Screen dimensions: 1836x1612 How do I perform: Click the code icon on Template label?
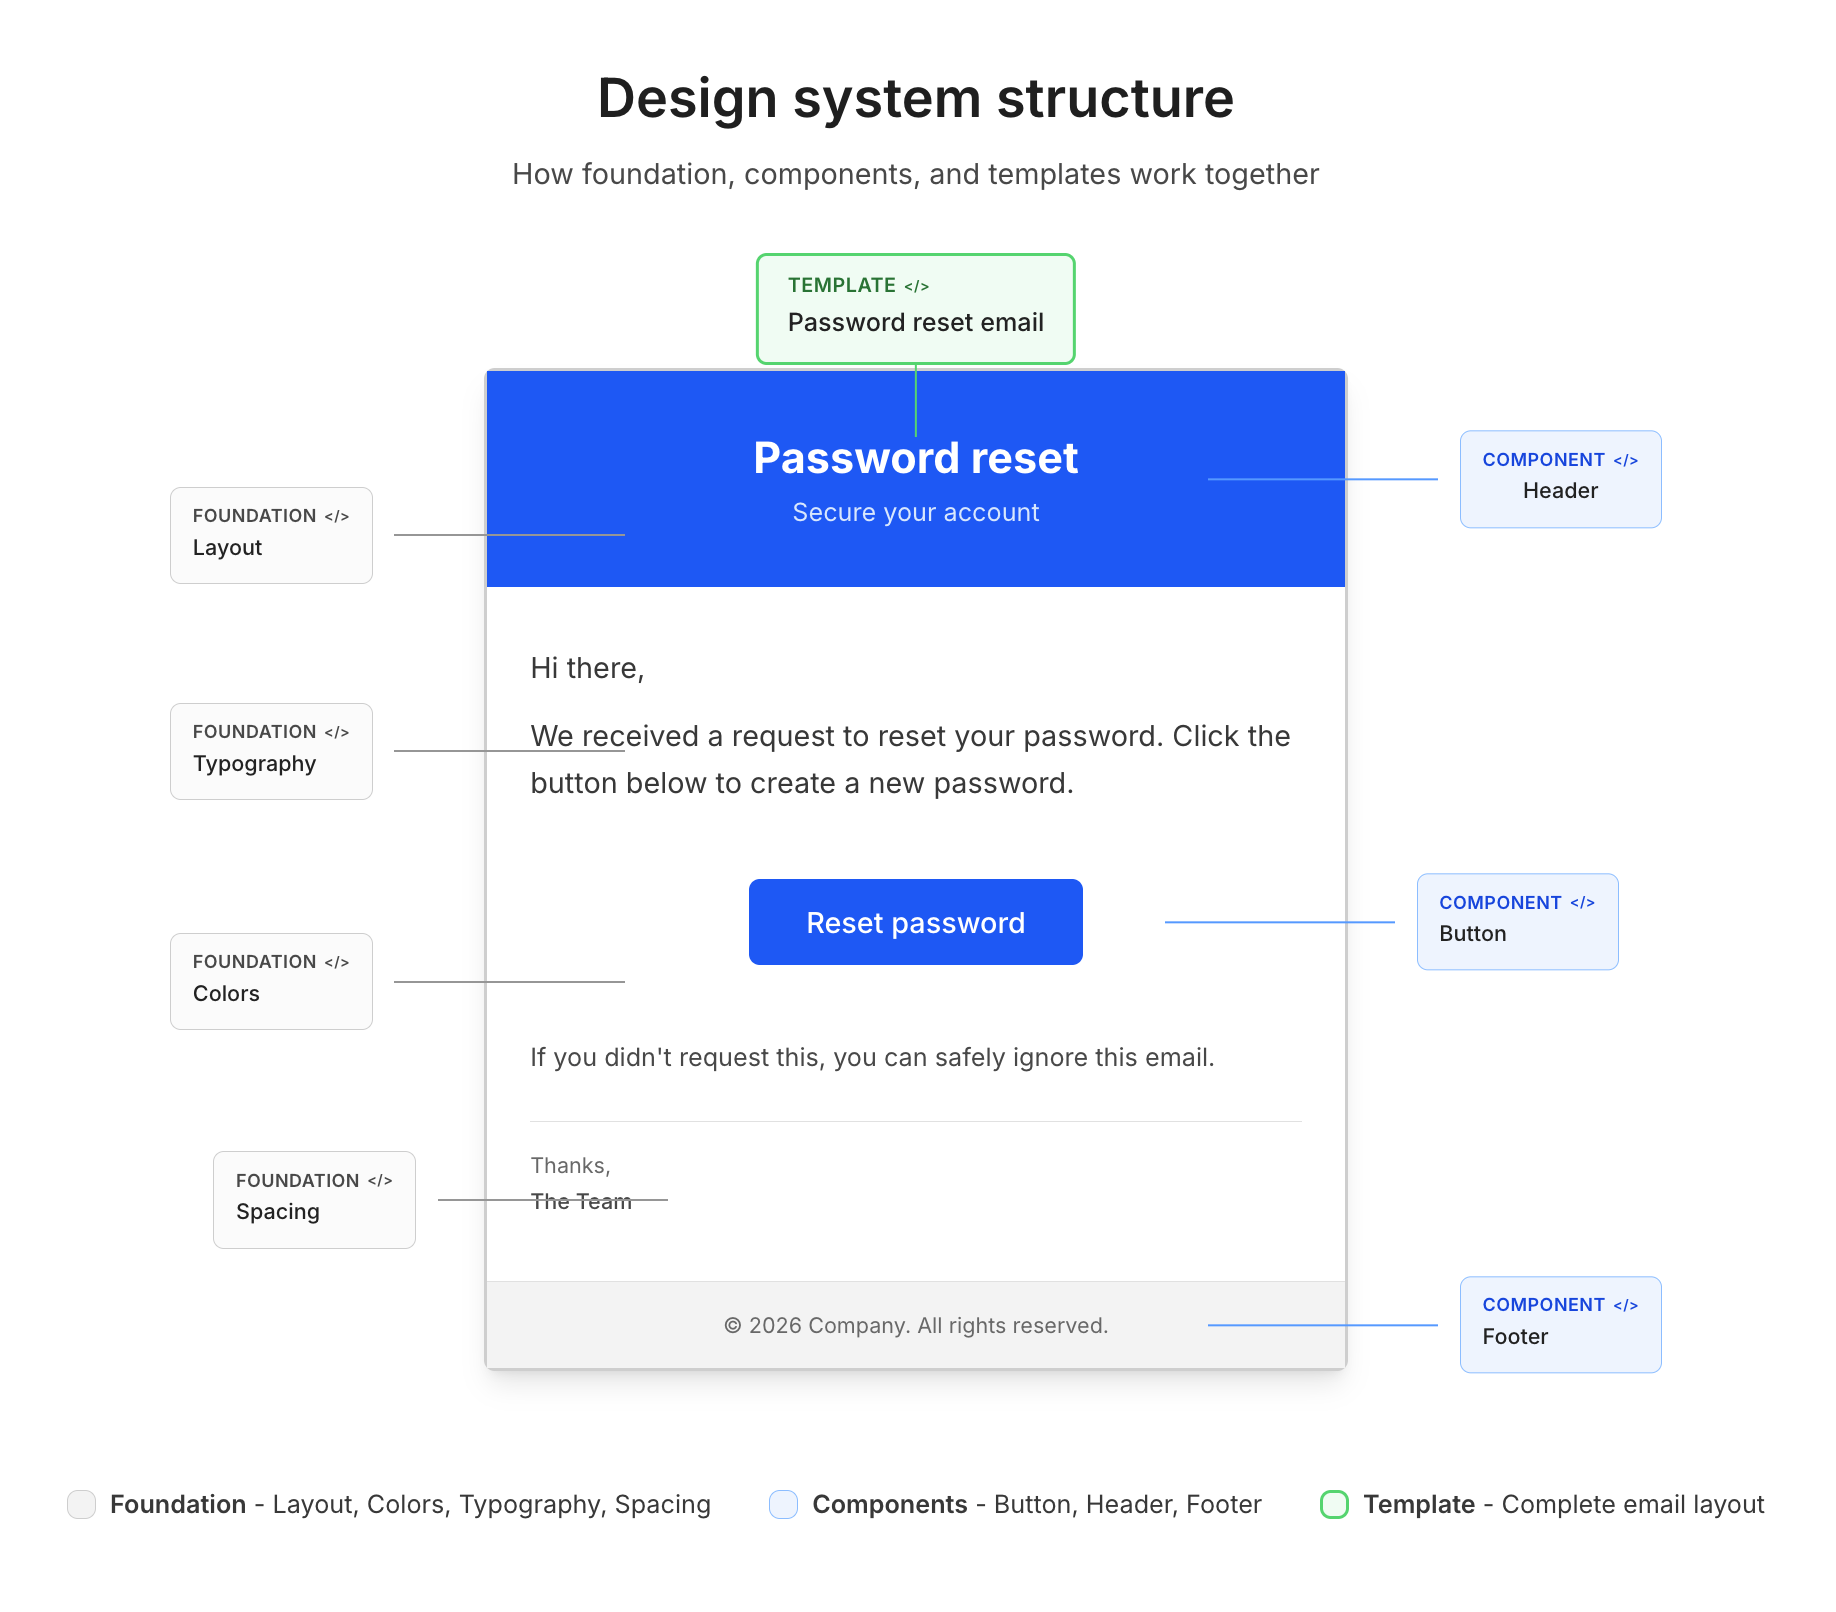[916, 287]
